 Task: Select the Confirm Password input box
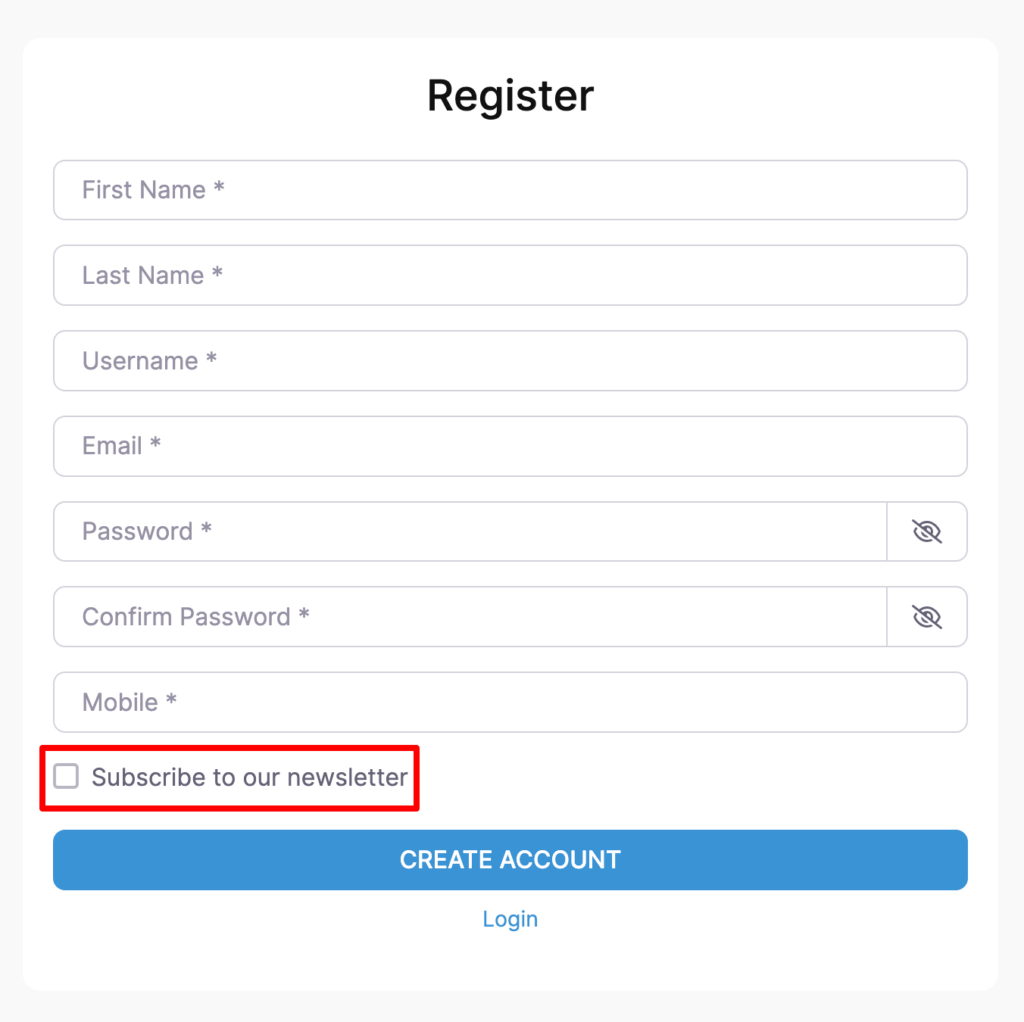tap(470, 617)
